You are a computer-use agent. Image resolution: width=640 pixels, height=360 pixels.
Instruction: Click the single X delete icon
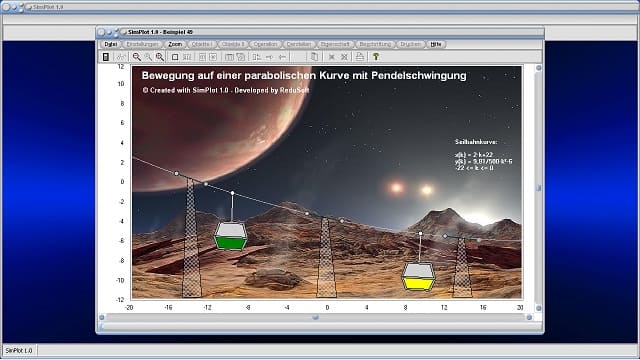(x=331, y=57)
